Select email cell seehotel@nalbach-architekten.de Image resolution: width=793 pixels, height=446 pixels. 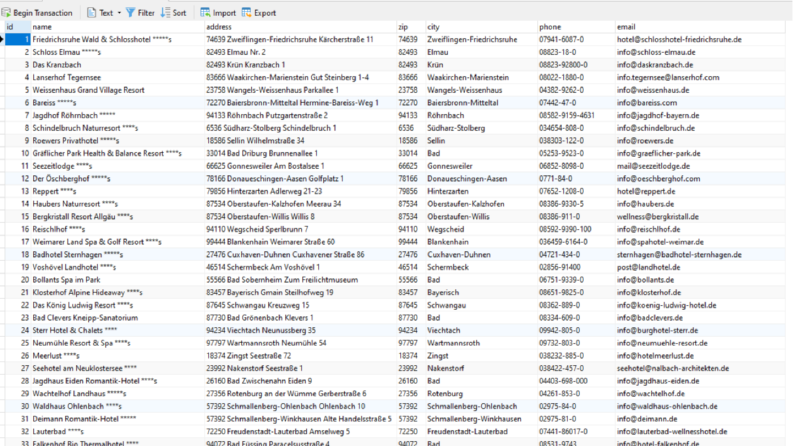click(x=700, y=368)
